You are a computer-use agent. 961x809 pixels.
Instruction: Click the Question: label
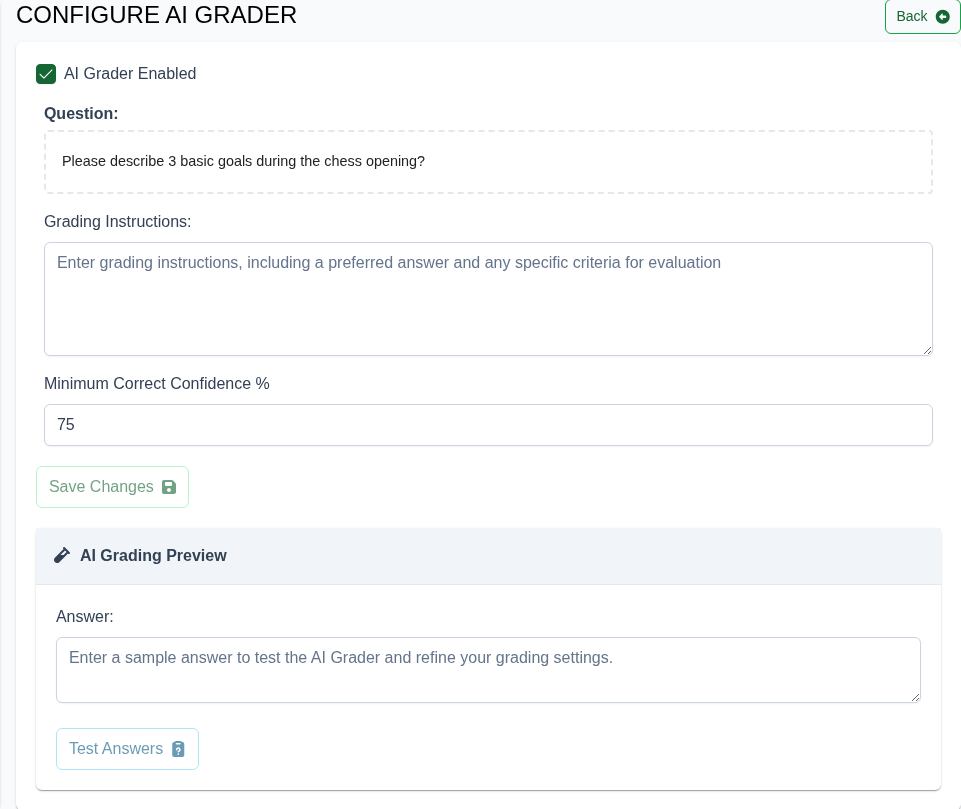pos(81,113)
